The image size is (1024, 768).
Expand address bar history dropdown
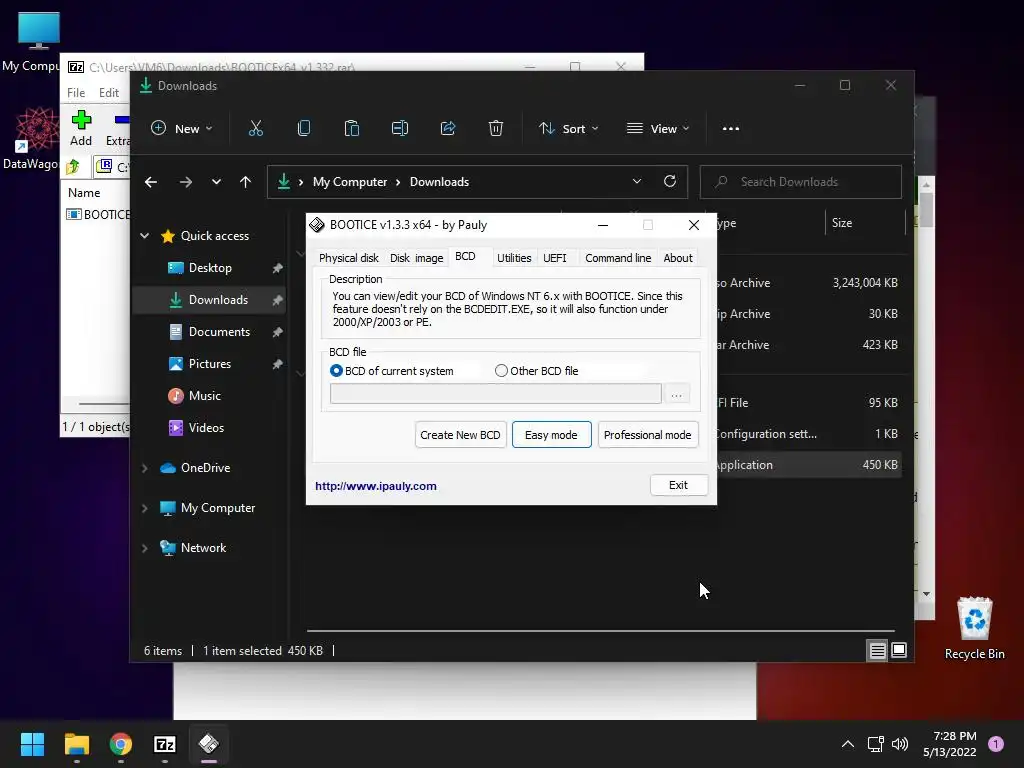pos(637,182)
